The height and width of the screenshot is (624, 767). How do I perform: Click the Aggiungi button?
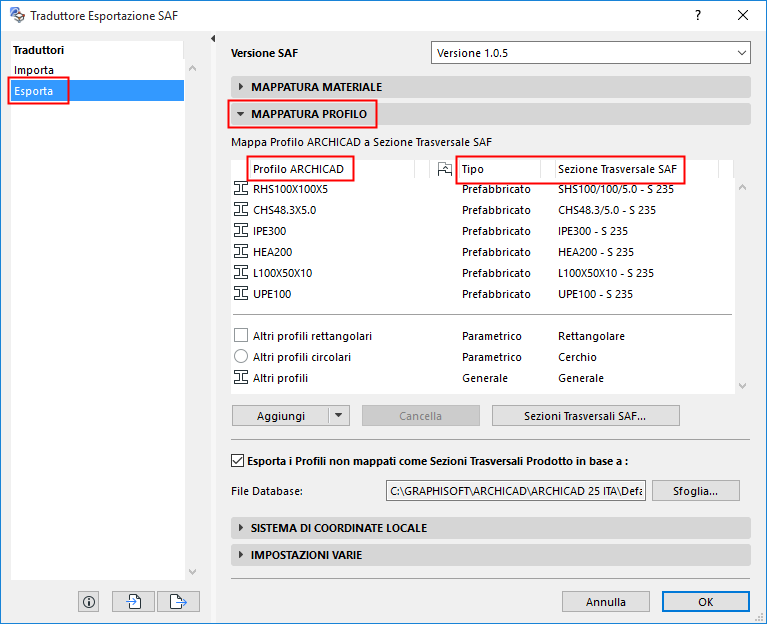tap(281, 416)
